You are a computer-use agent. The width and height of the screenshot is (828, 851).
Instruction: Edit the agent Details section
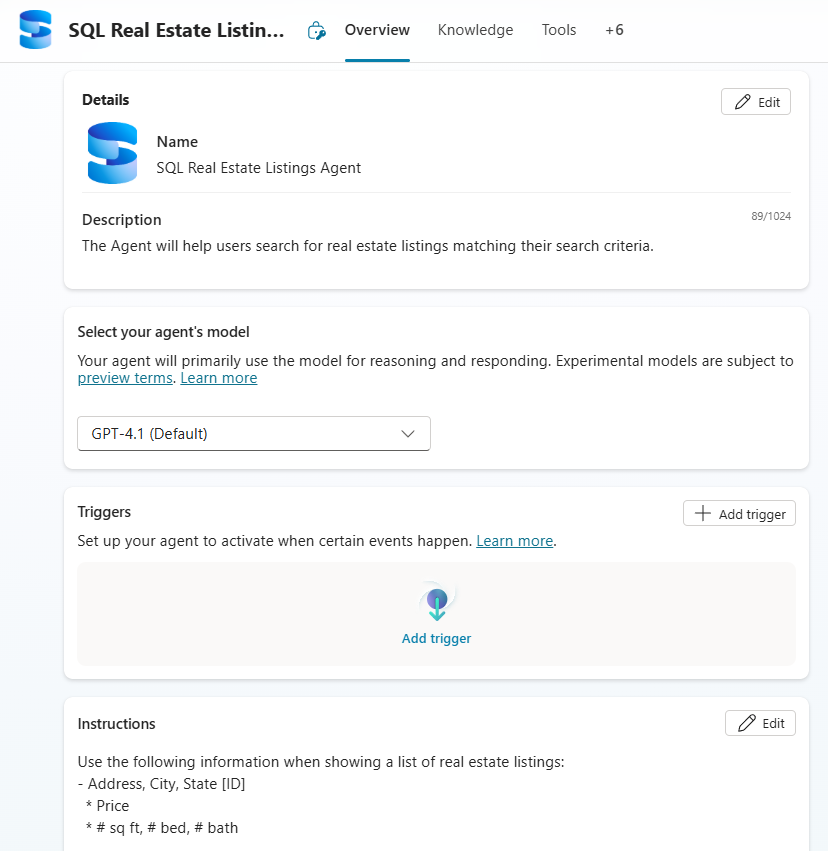pyautogui.click(x=755, y=102)
